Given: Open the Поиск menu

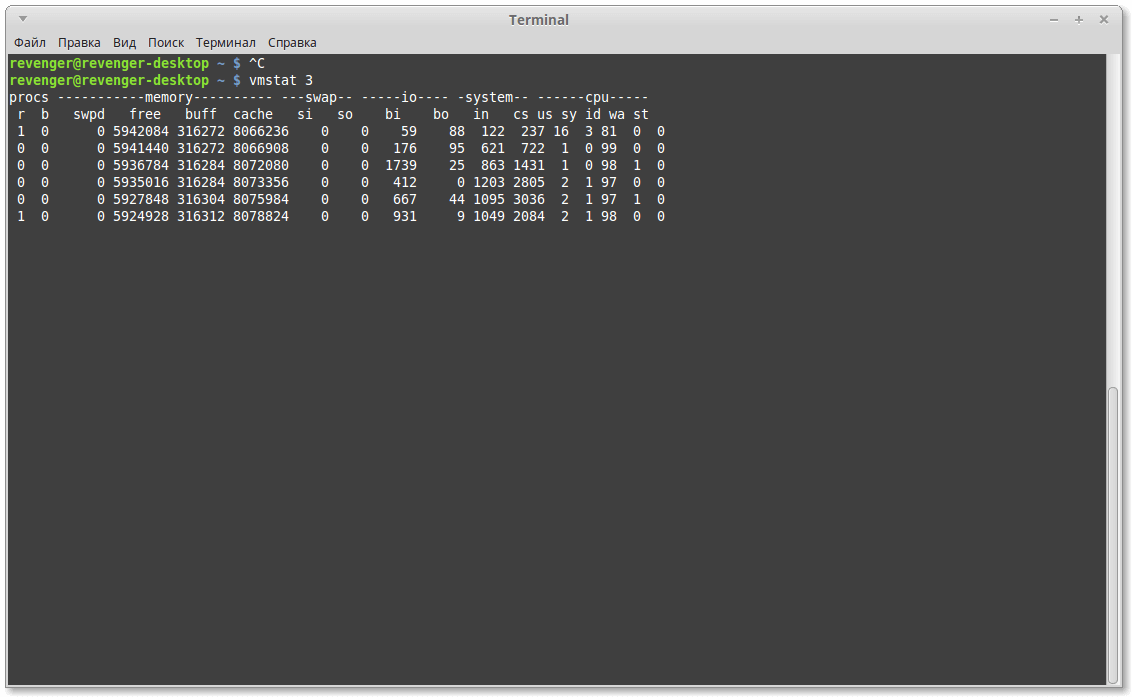Looking at the screenshot, I should pyautogui.click(x=166, y=43).
